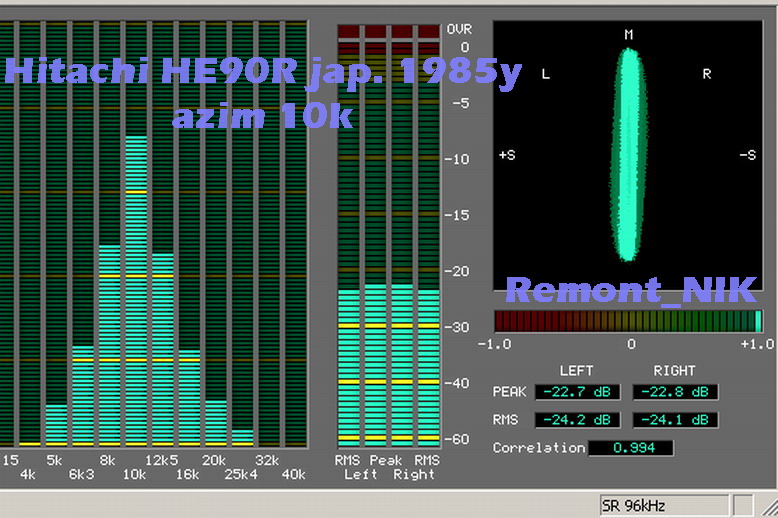The width and height of the screenshot is (778, 518).
Task: Select the 20k frequency band bar
Action: pyautogui.click(x=215, y=422)
